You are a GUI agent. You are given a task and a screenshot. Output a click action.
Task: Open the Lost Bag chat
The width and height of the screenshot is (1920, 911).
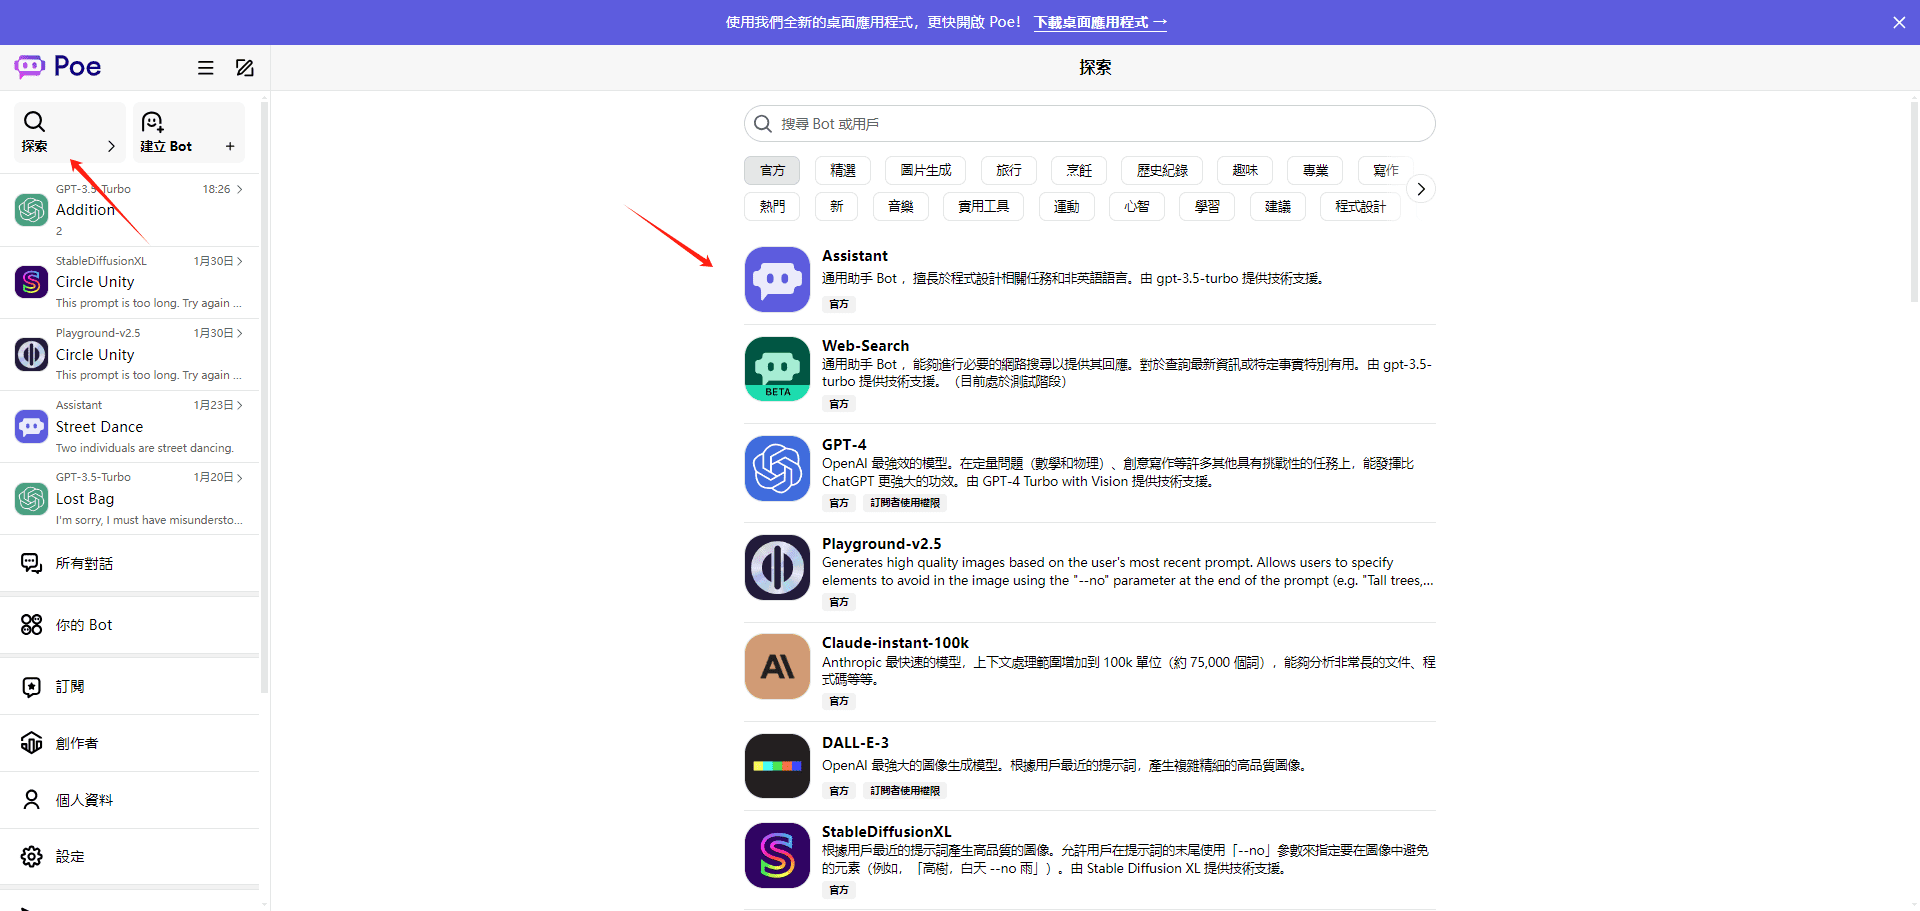(130, 498)
